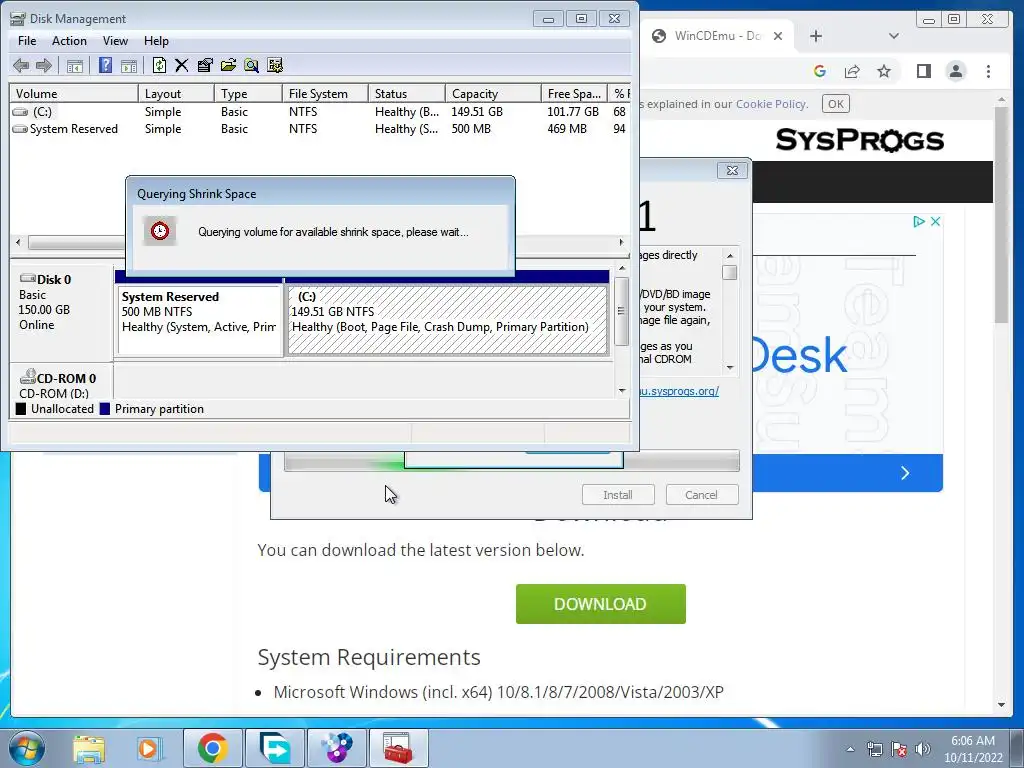Open the Cookie Policy link
Viewport: 1024px width, 768px height.
(x=771, y=104)
